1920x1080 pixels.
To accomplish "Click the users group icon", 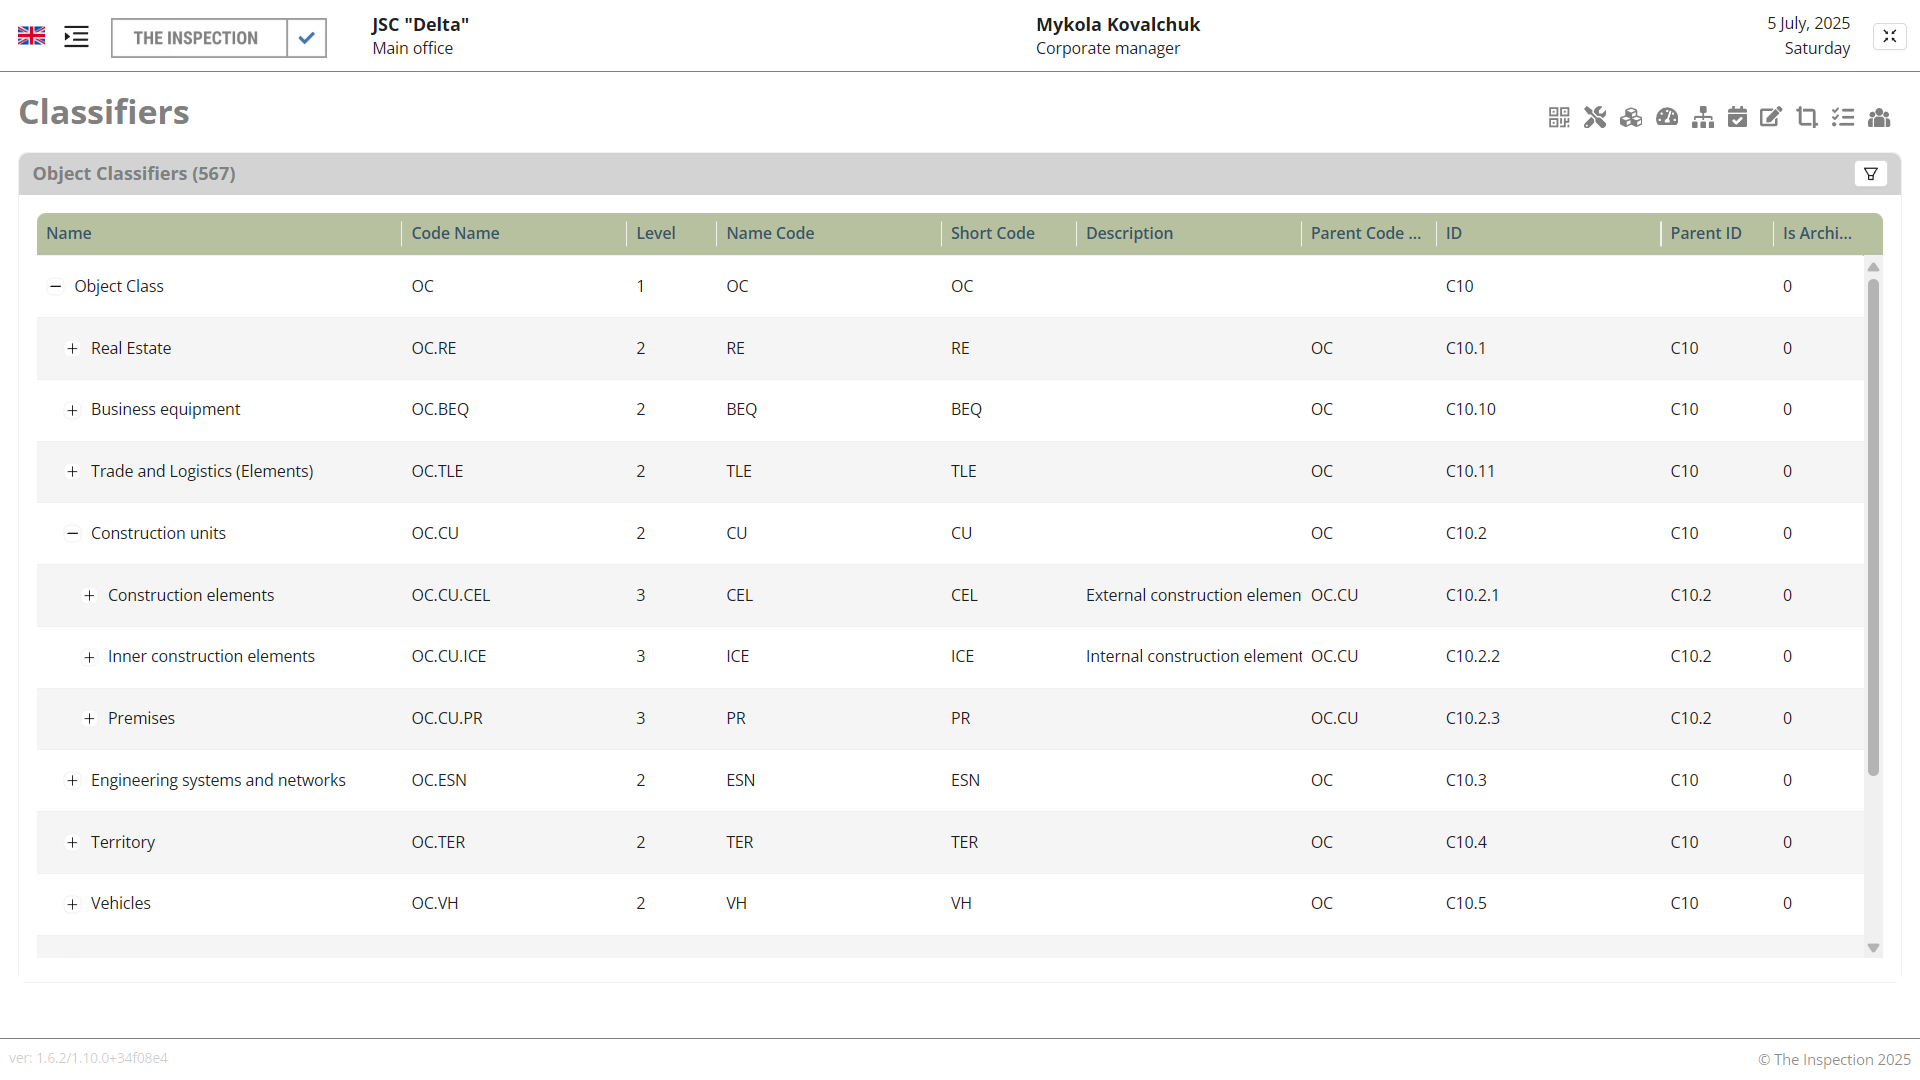I will tap(1879, 118).
